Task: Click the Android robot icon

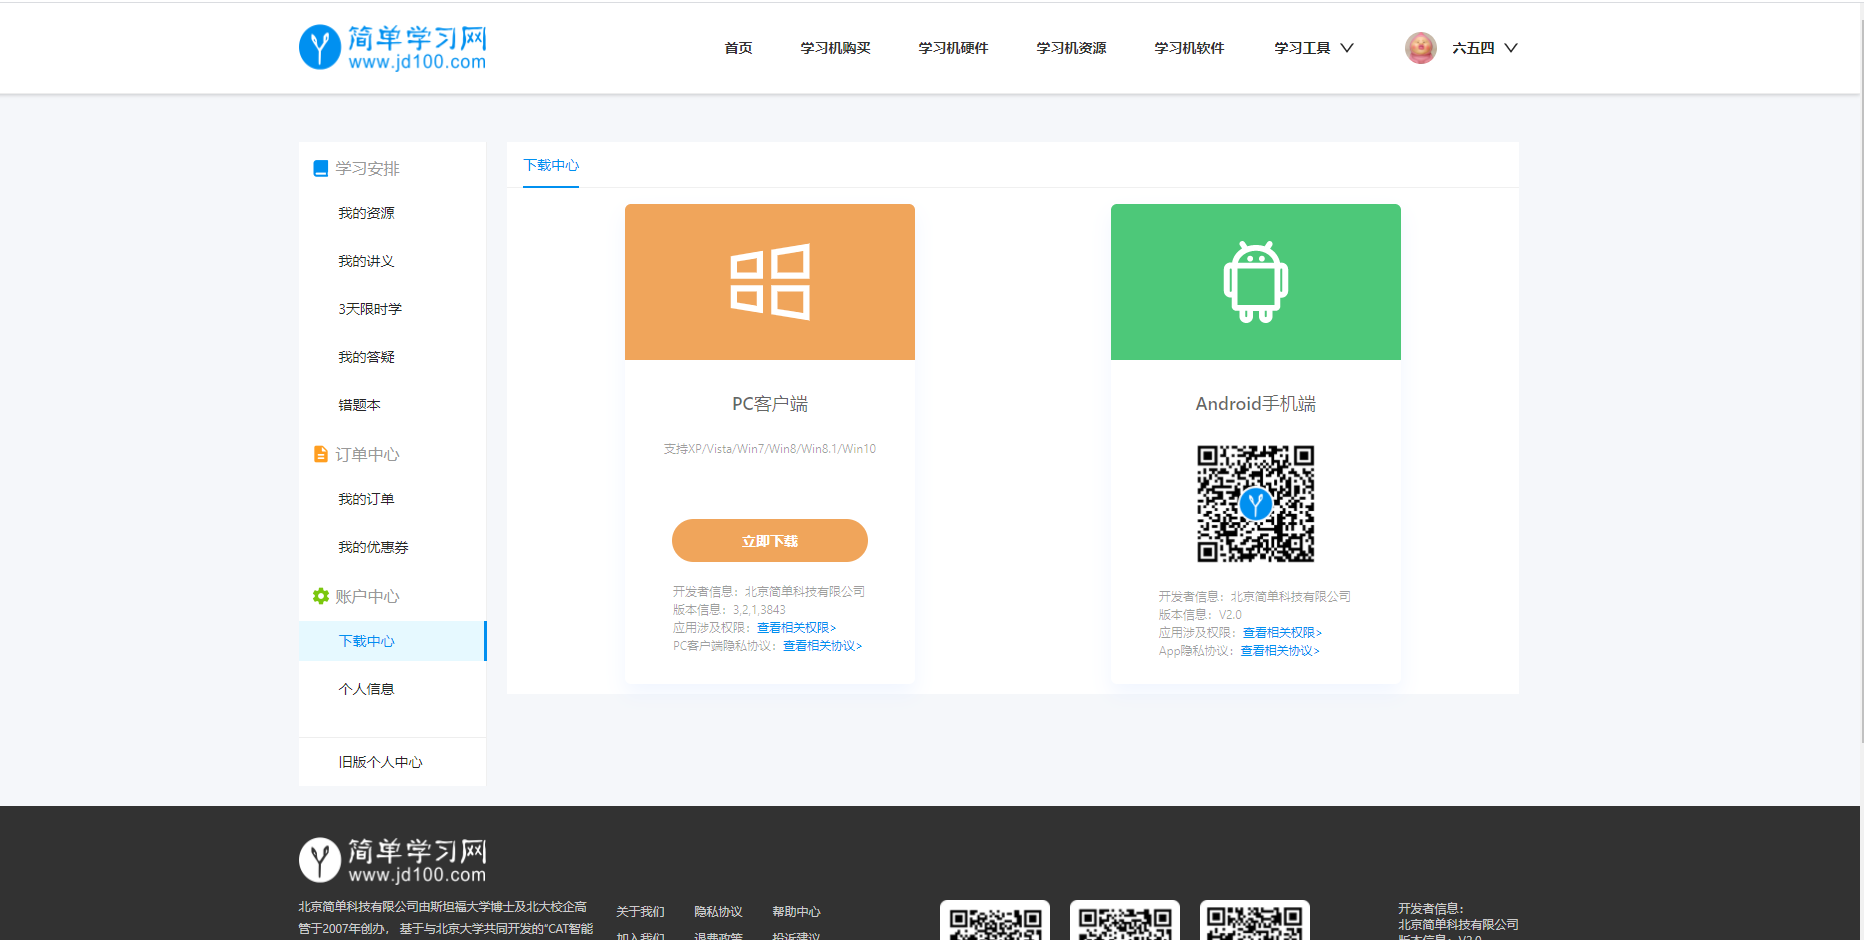Action: (x=1256, y=282)
